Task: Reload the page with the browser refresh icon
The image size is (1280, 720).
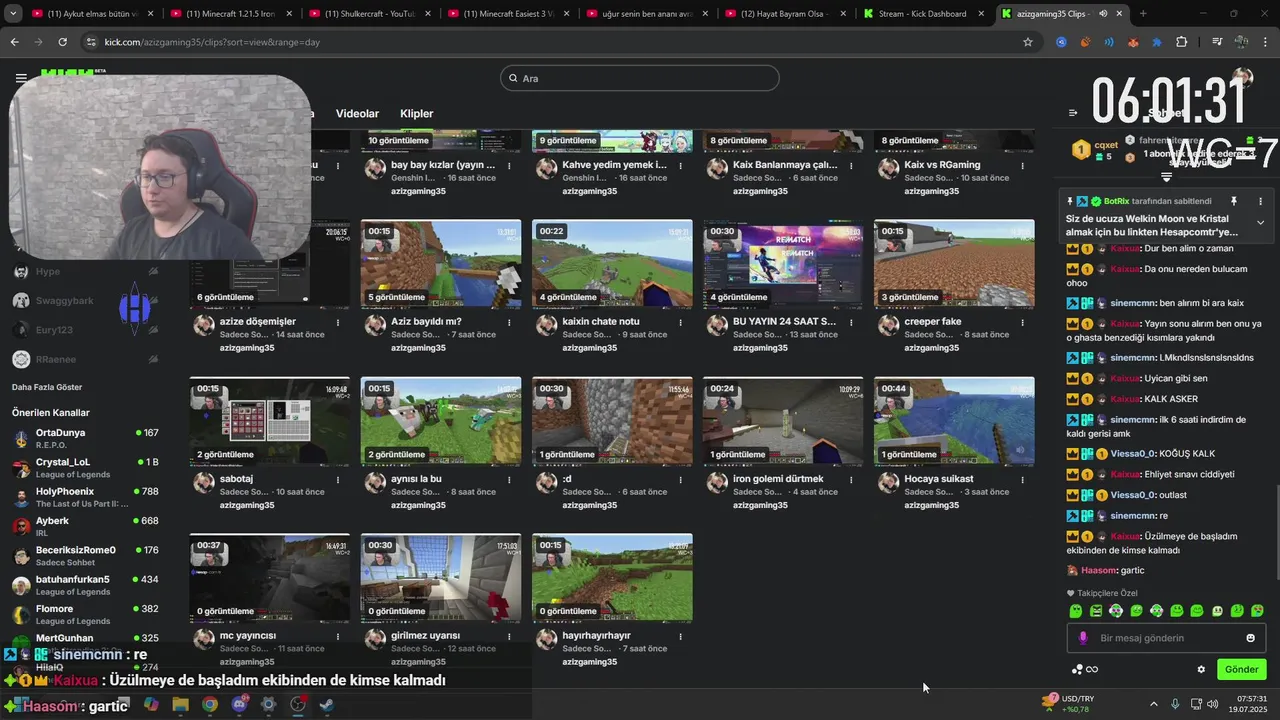Action: 62,42
